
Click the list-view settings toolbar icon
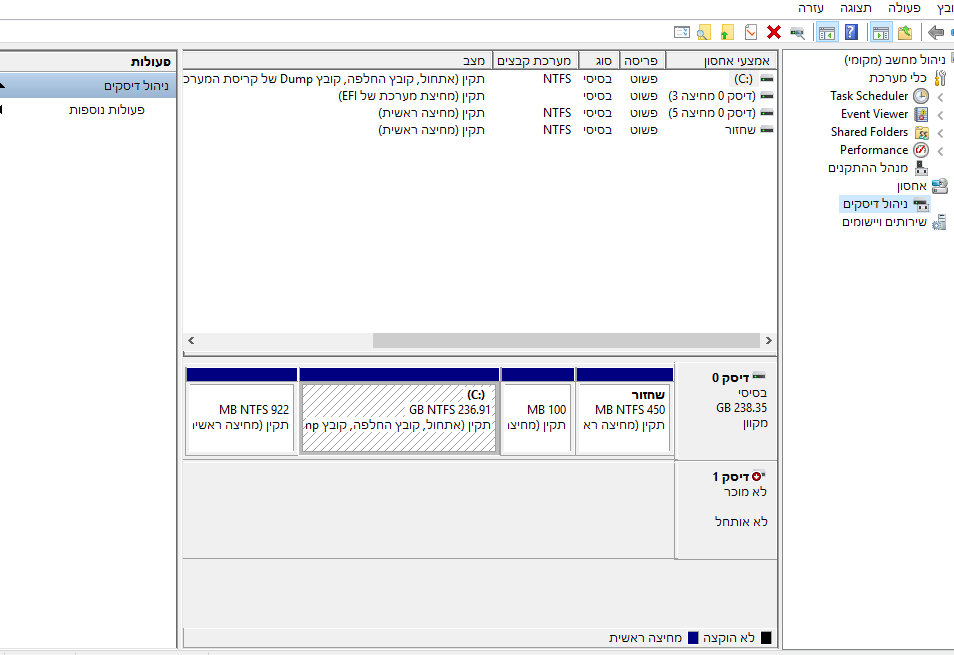coord(681,32)
